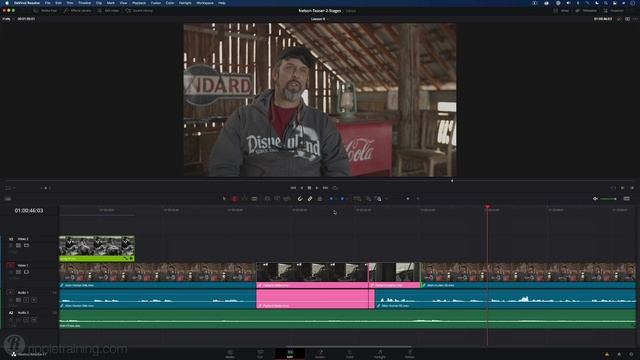Open the Mixer panel
Screen dimensions: 640x360
tap(562, 11)
